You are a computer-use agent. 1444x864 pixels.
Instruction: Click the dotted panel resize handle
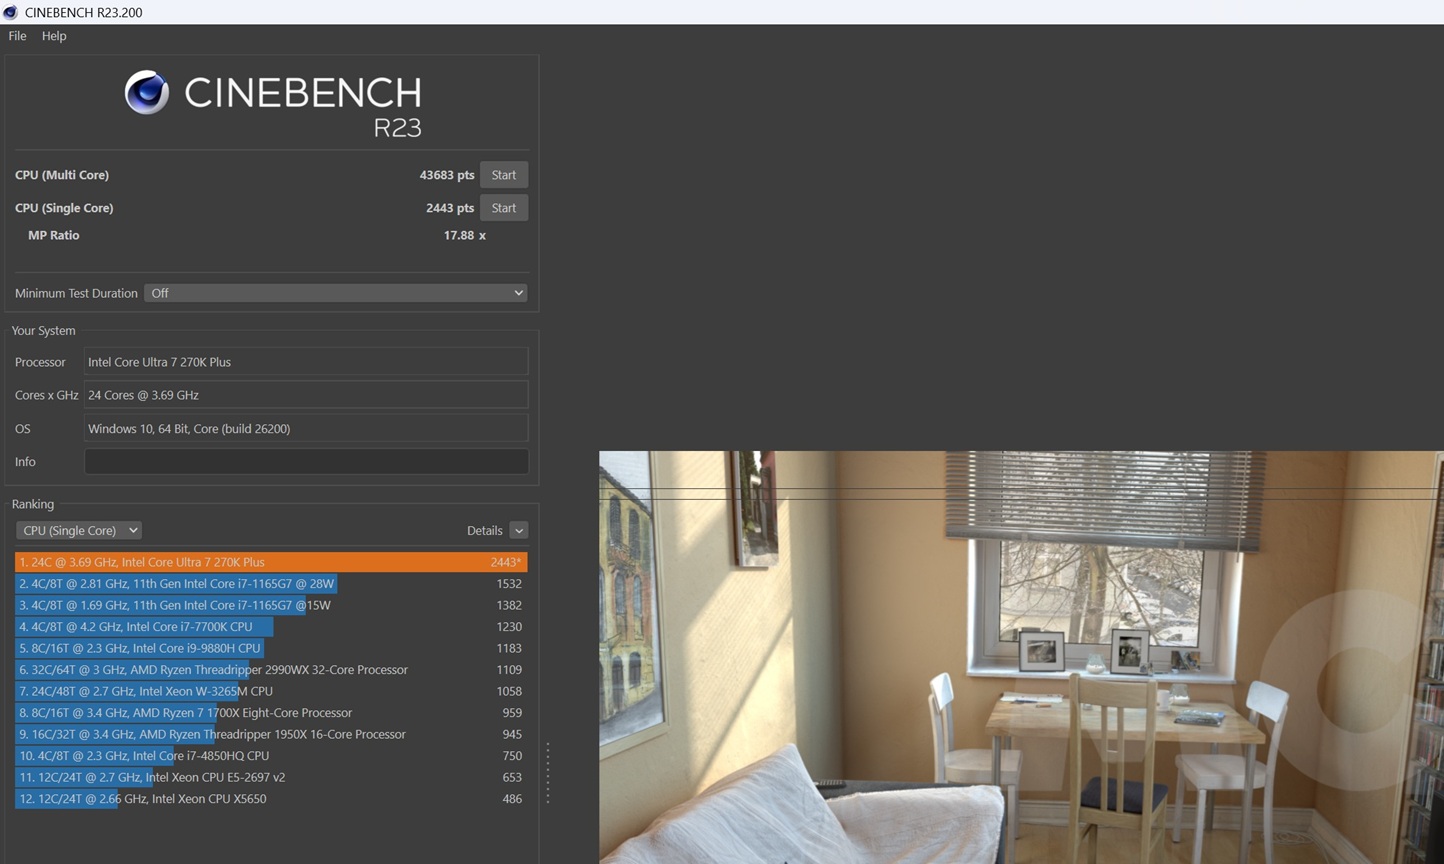[548, 772]
